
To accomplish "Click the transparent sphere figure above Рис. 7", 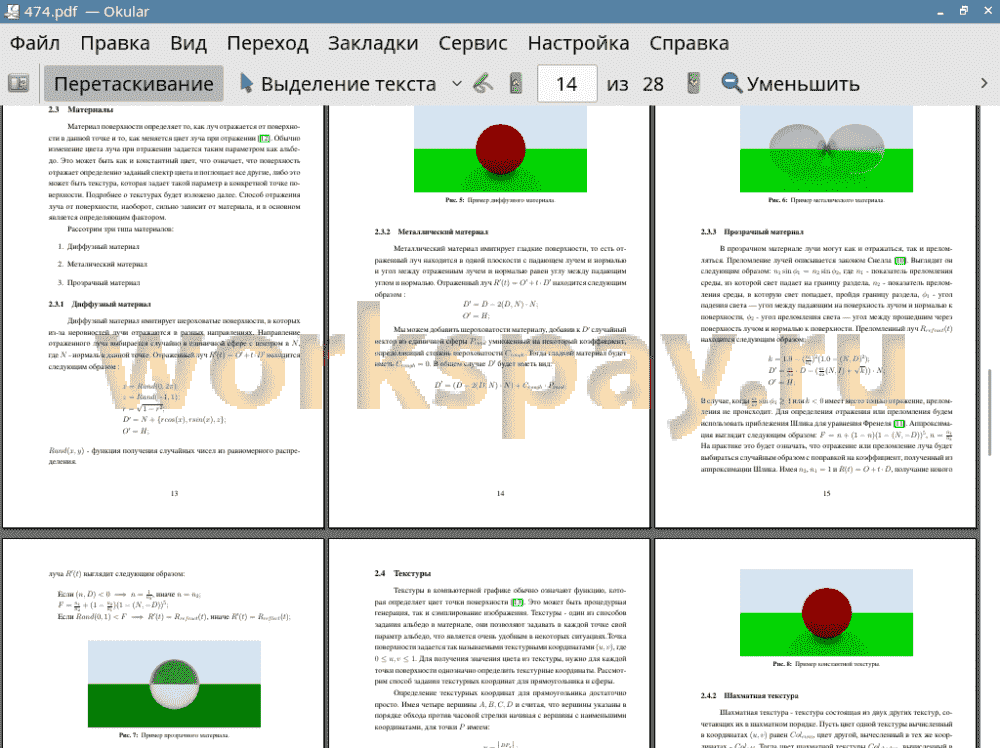I will click(x=174, y=684).
